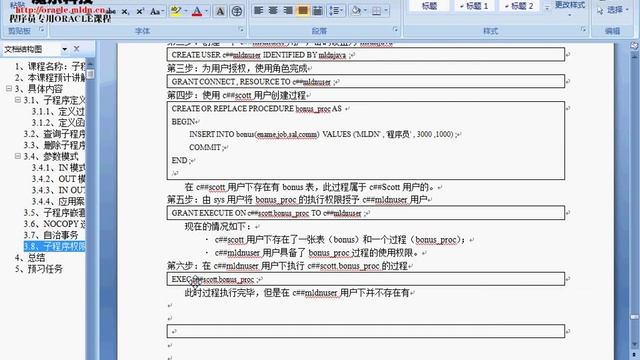Open the line spacing menu
This screenshot has width=640, height=360.
(335, 11)
